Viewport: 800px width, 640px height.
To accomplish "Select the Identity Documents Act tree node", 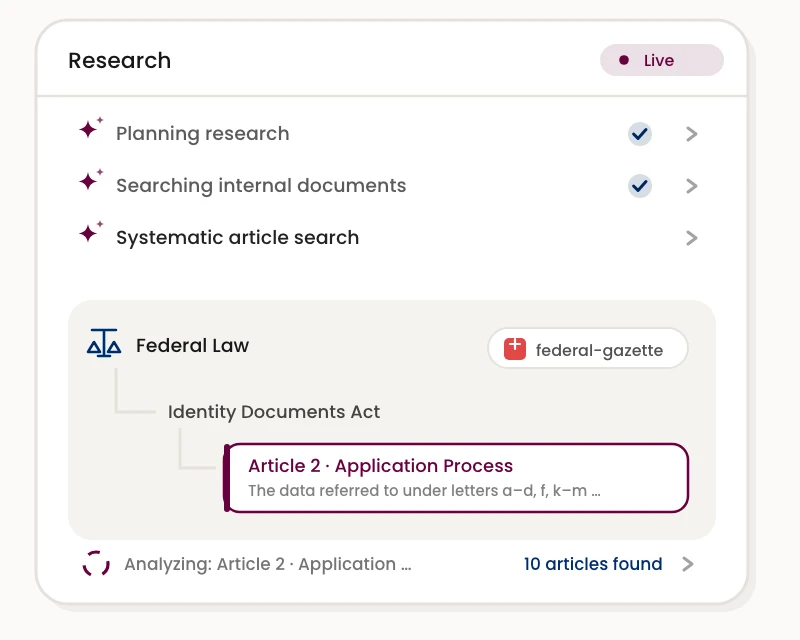I will [273, 412].
